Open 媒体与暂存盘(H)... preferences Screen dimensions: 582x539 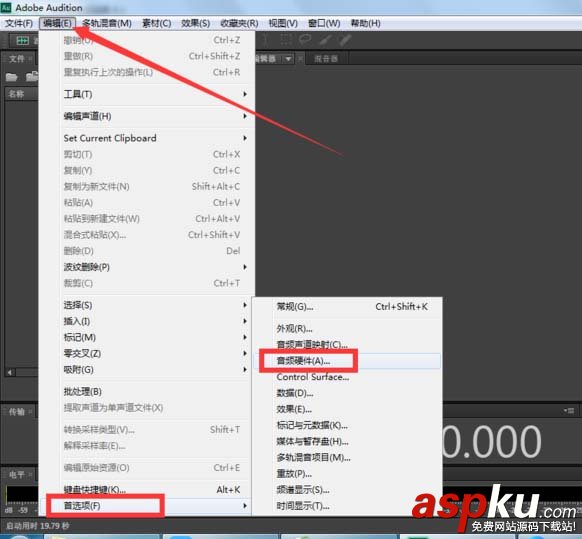coord(347,442)
